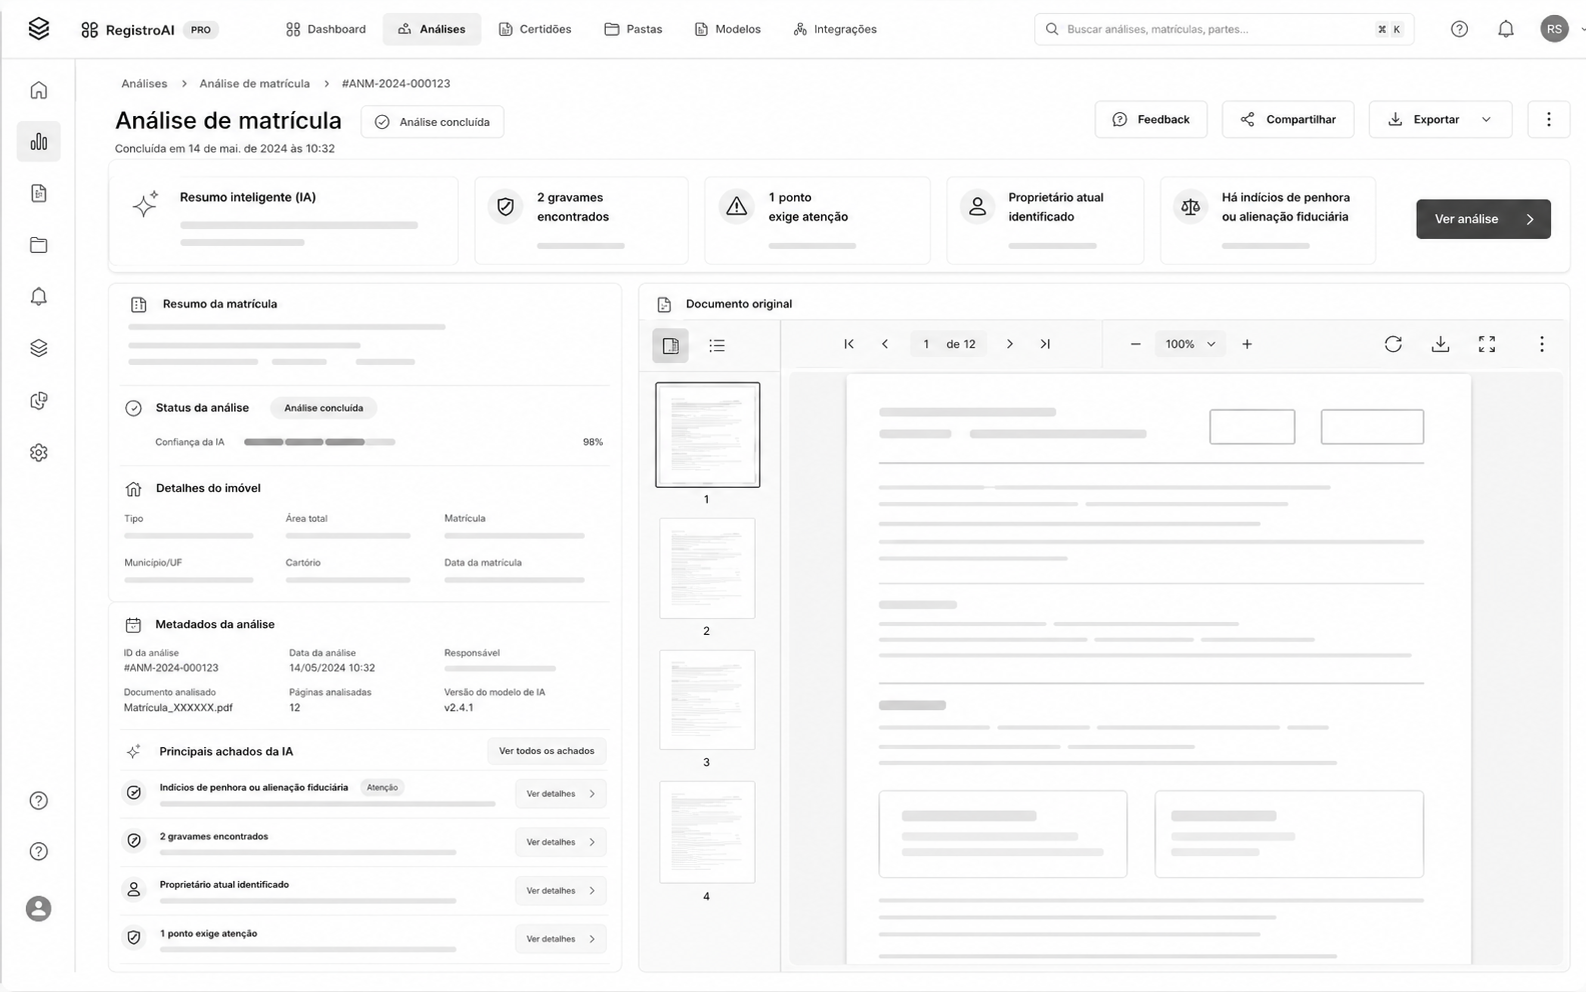
Task: Open settings gear in the sidebar
Action: coord(38,453)
